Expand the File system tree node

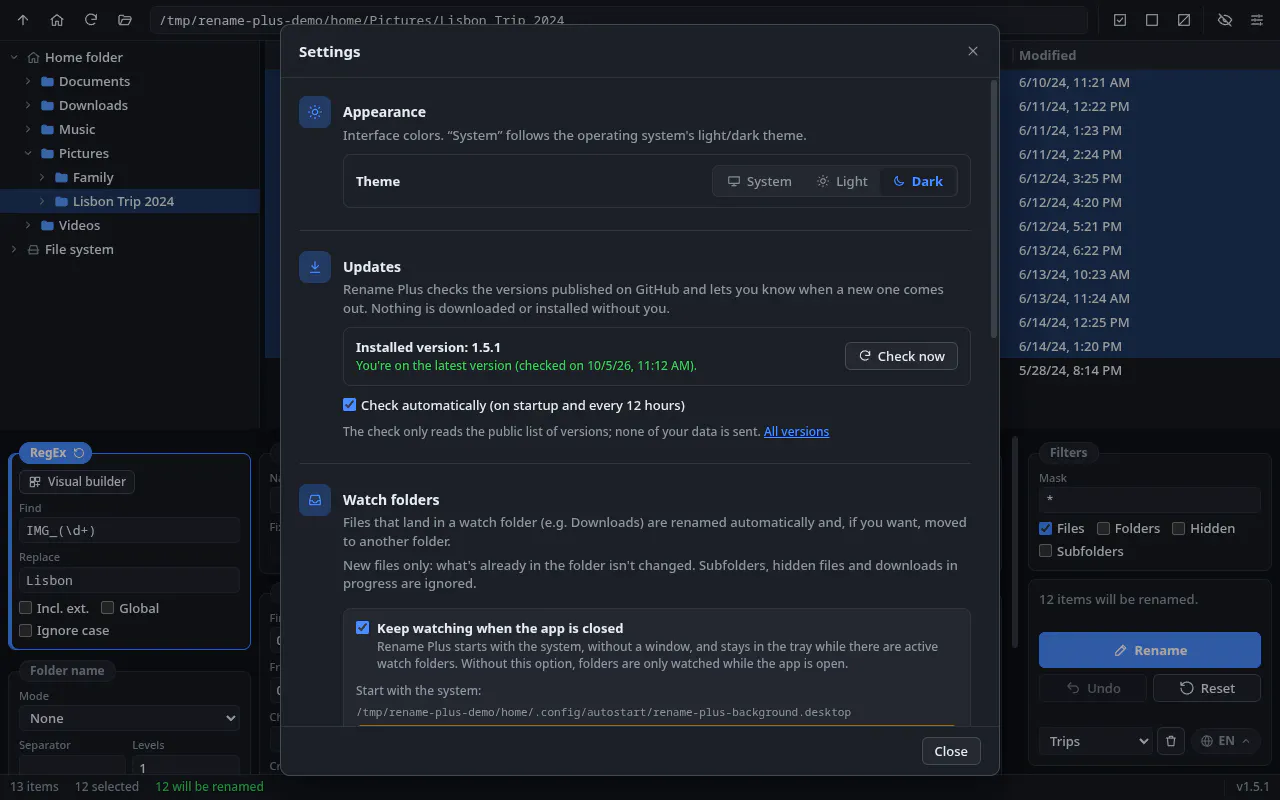click(14, 249)
